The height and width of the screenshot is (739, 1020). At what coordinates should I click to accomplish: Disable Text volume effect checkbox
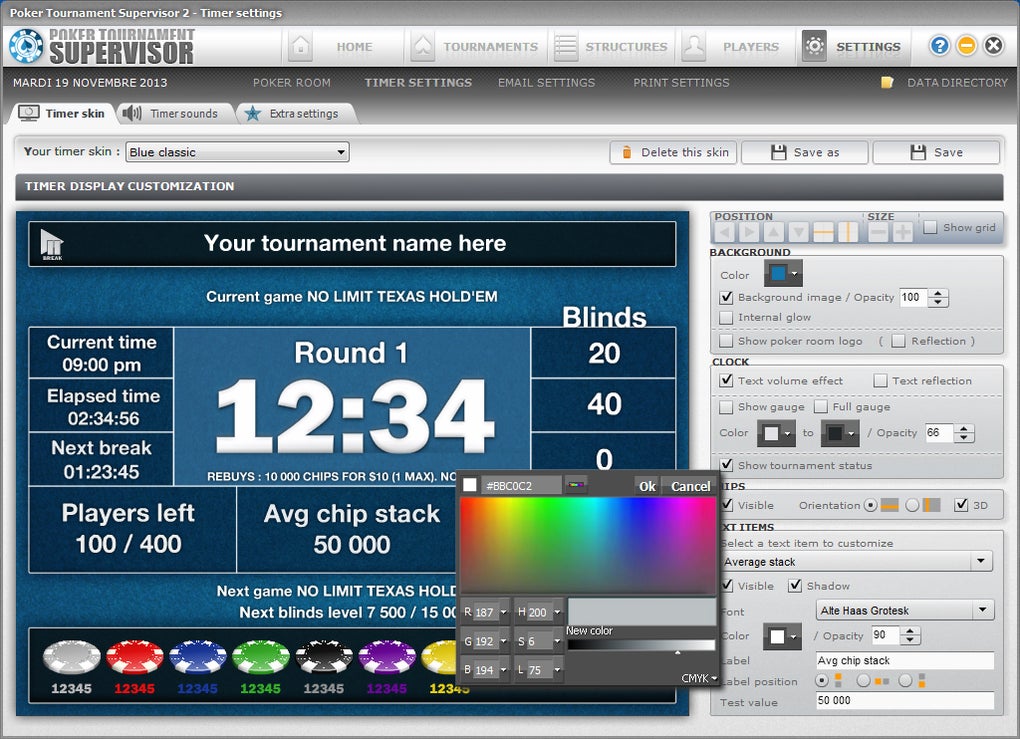pyautogui.click(x=727, y=381)
